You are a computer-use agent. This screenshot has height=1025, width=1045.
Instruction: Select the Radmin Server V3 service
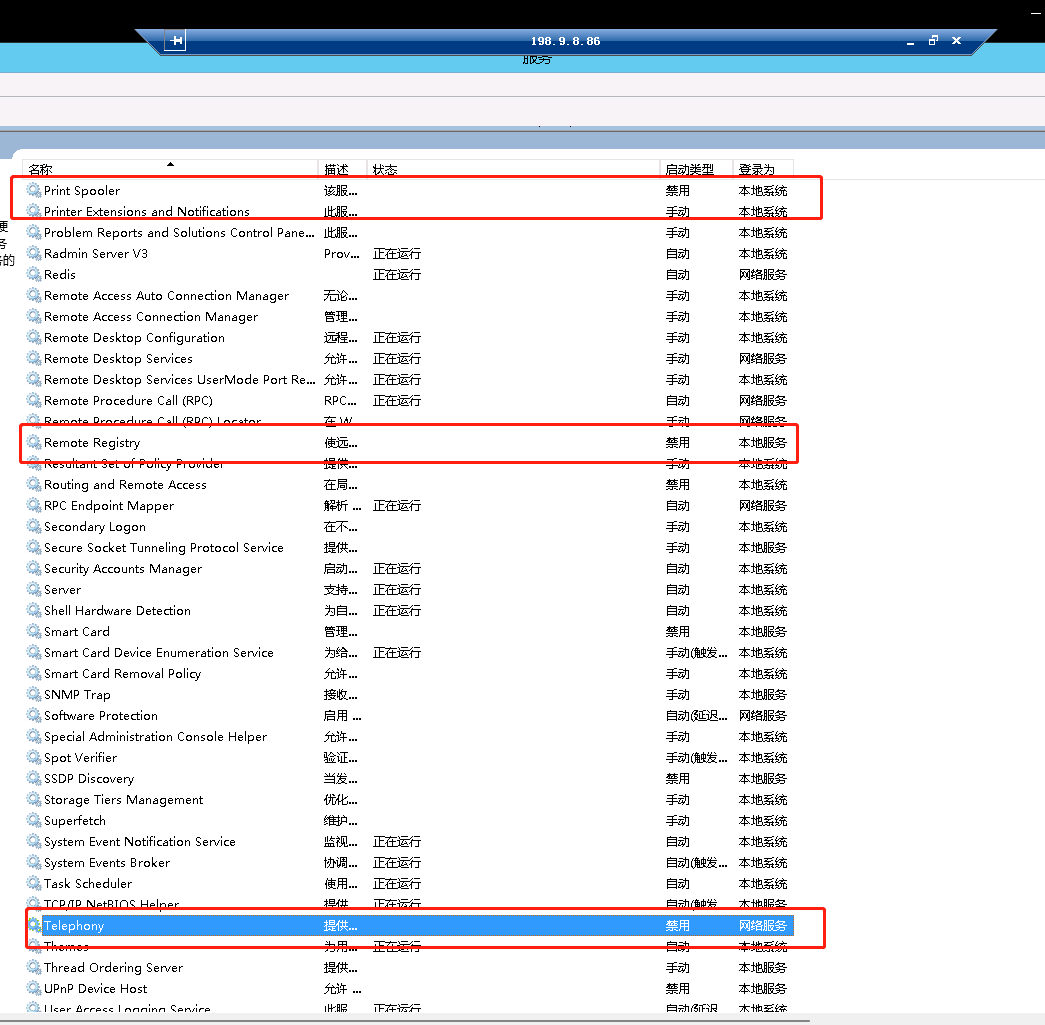(x=96, y=254)
